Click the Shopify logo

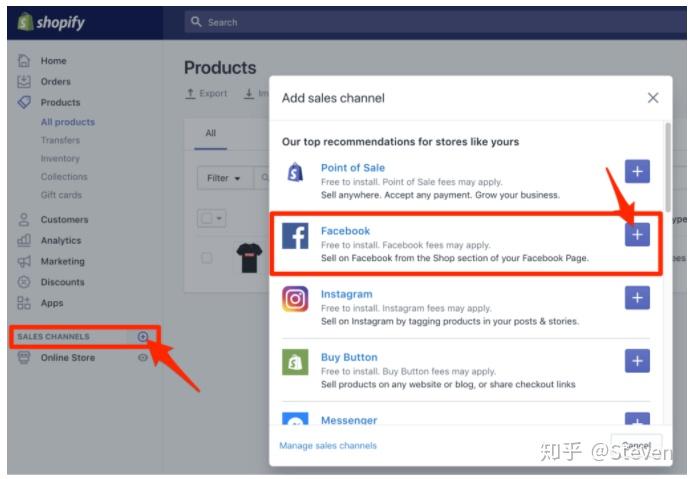tap(51, 22)
